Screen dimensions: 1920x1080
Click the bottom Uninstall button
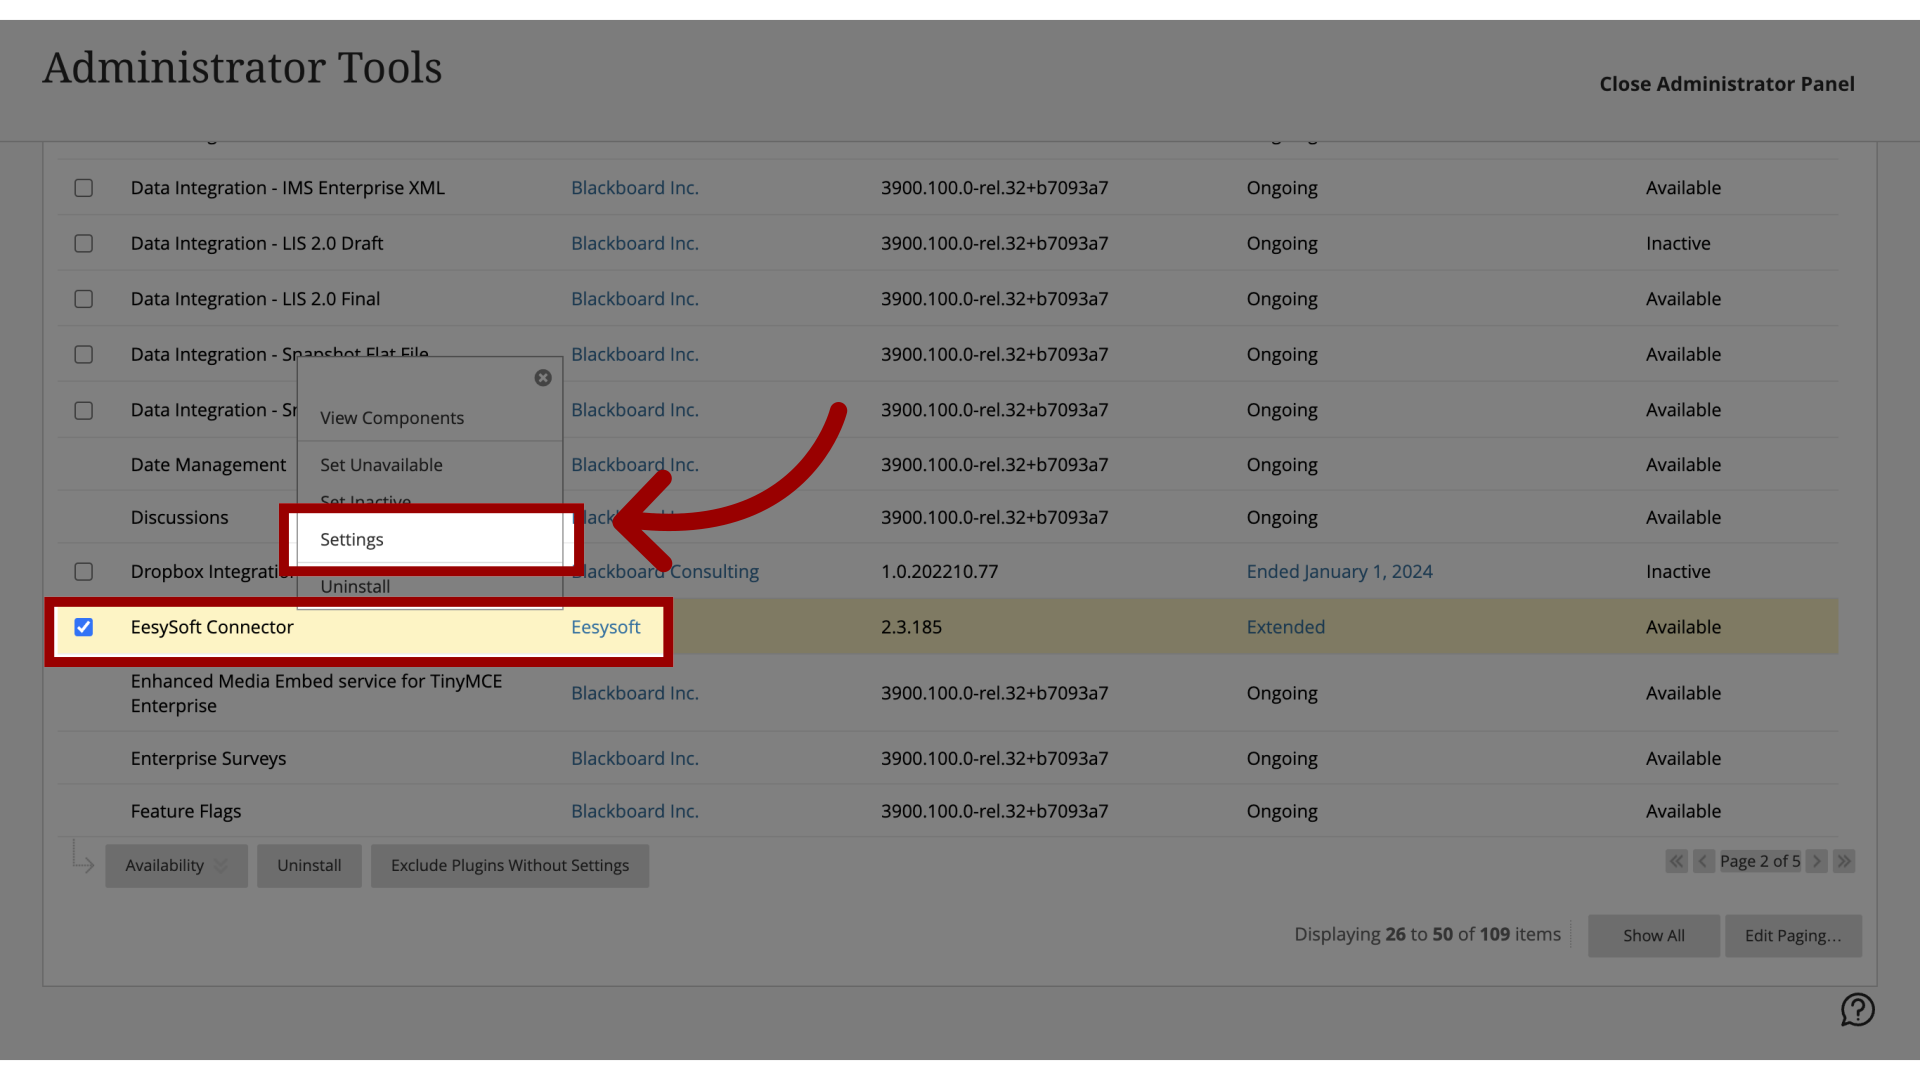(x=309, y=866)
